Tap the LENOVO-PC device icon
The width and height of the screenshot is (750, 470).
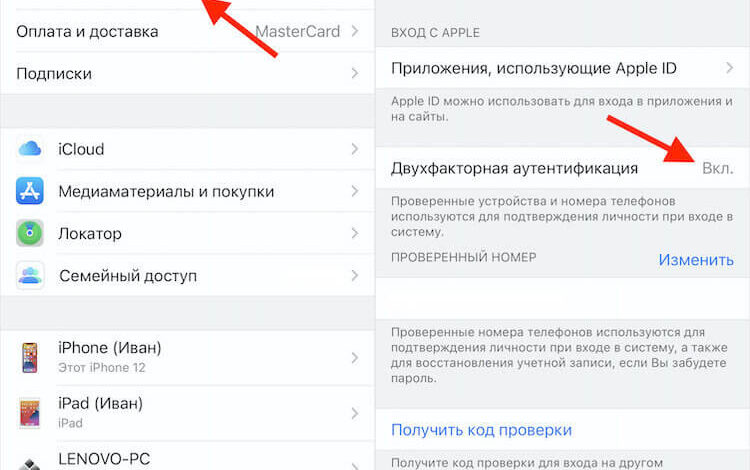click(29, 460)
